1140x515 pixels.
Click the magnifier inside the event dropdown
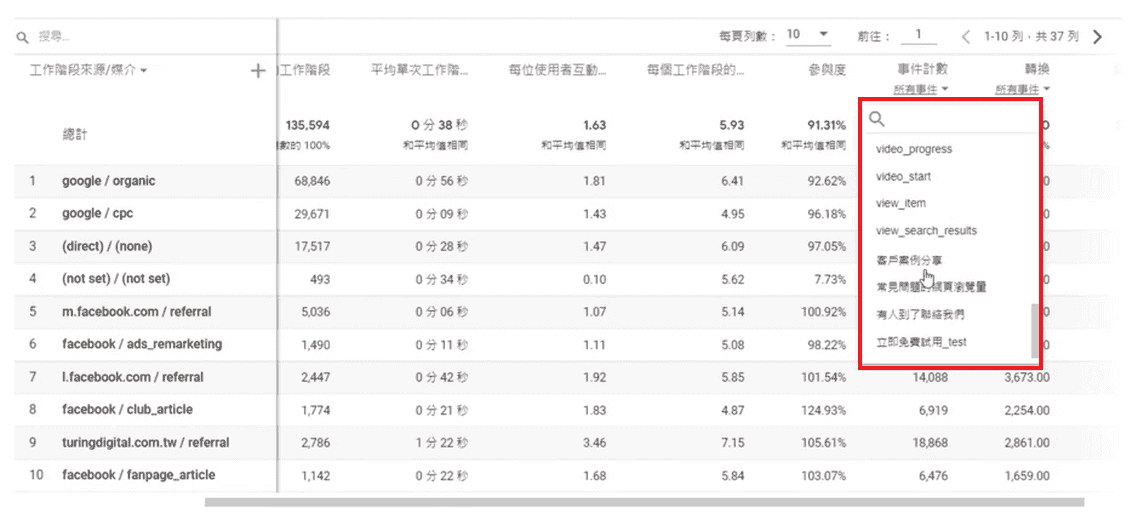coord(878,119)
